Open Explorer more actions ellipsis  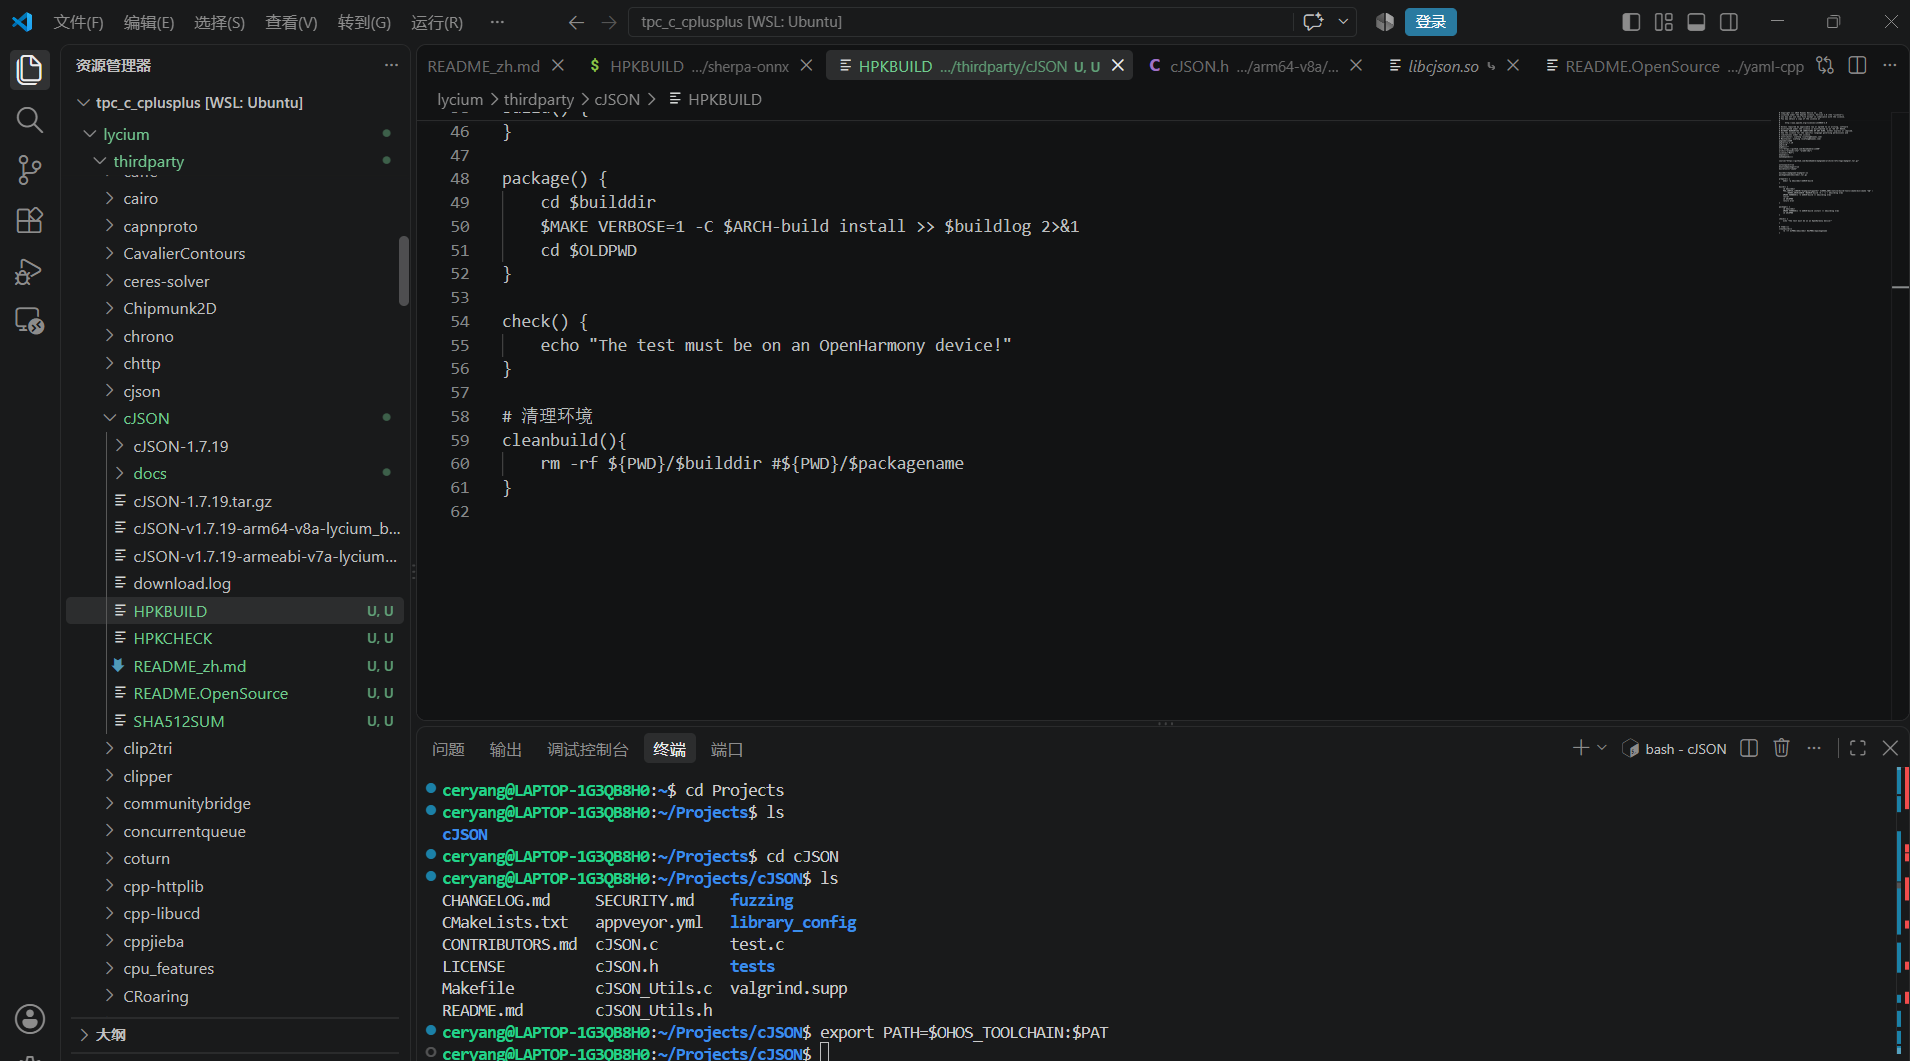[x=391, y=65]
